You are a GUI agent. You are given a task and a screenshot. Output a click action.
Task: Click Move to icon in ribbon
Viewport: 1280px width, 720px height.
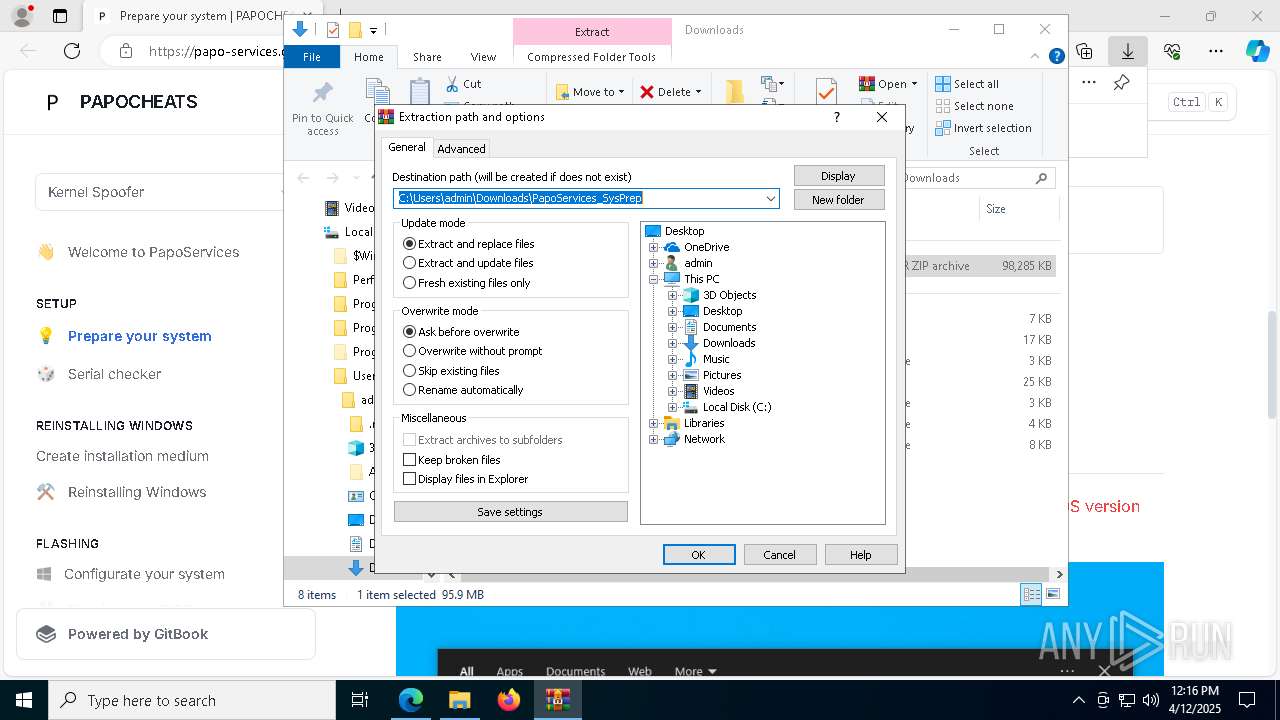click(562, 92)
